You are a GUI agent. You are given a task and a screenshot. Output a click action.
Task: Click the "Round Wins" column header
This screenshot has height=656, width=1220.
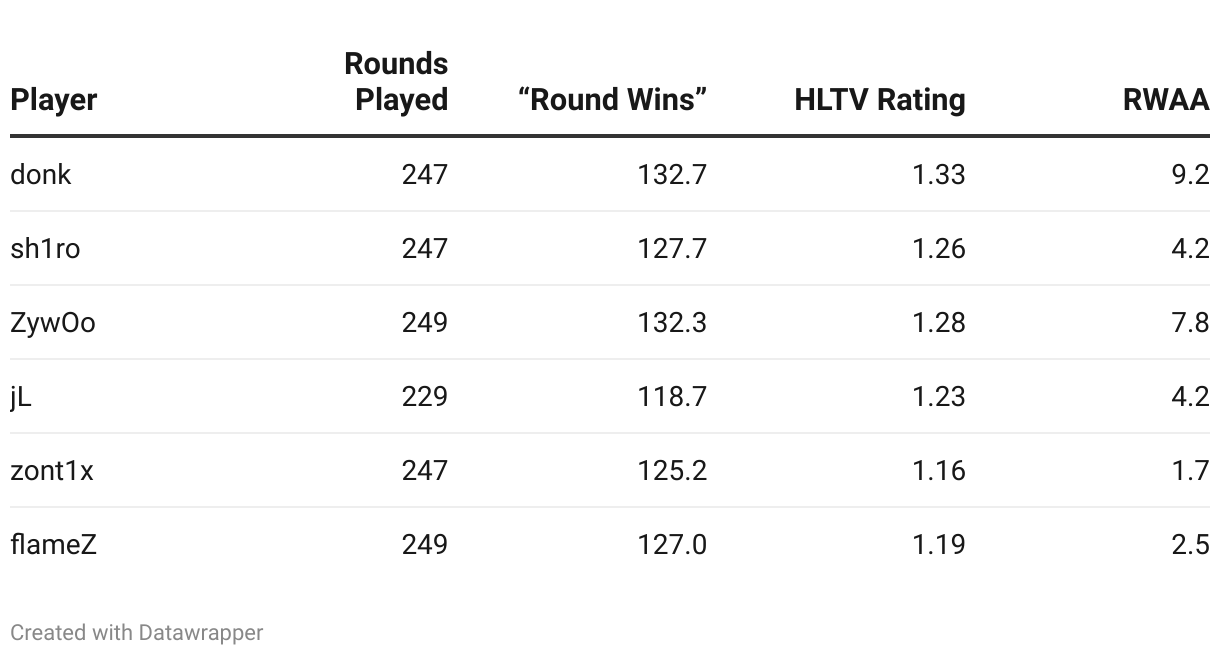tap(612, 100)
